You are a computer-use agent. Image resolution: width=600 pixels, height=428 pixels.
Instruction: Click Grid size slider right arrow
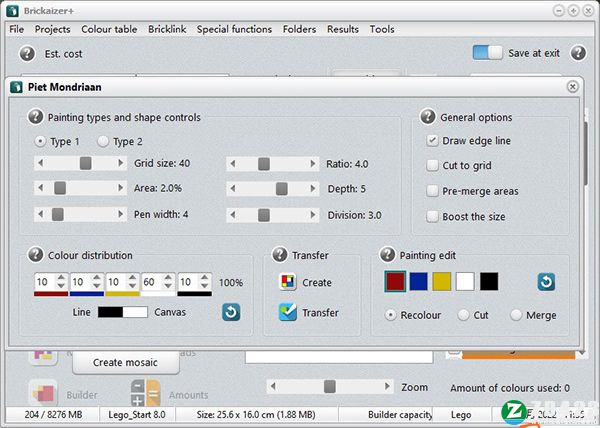pyautogui.click(x=121, y=163)
